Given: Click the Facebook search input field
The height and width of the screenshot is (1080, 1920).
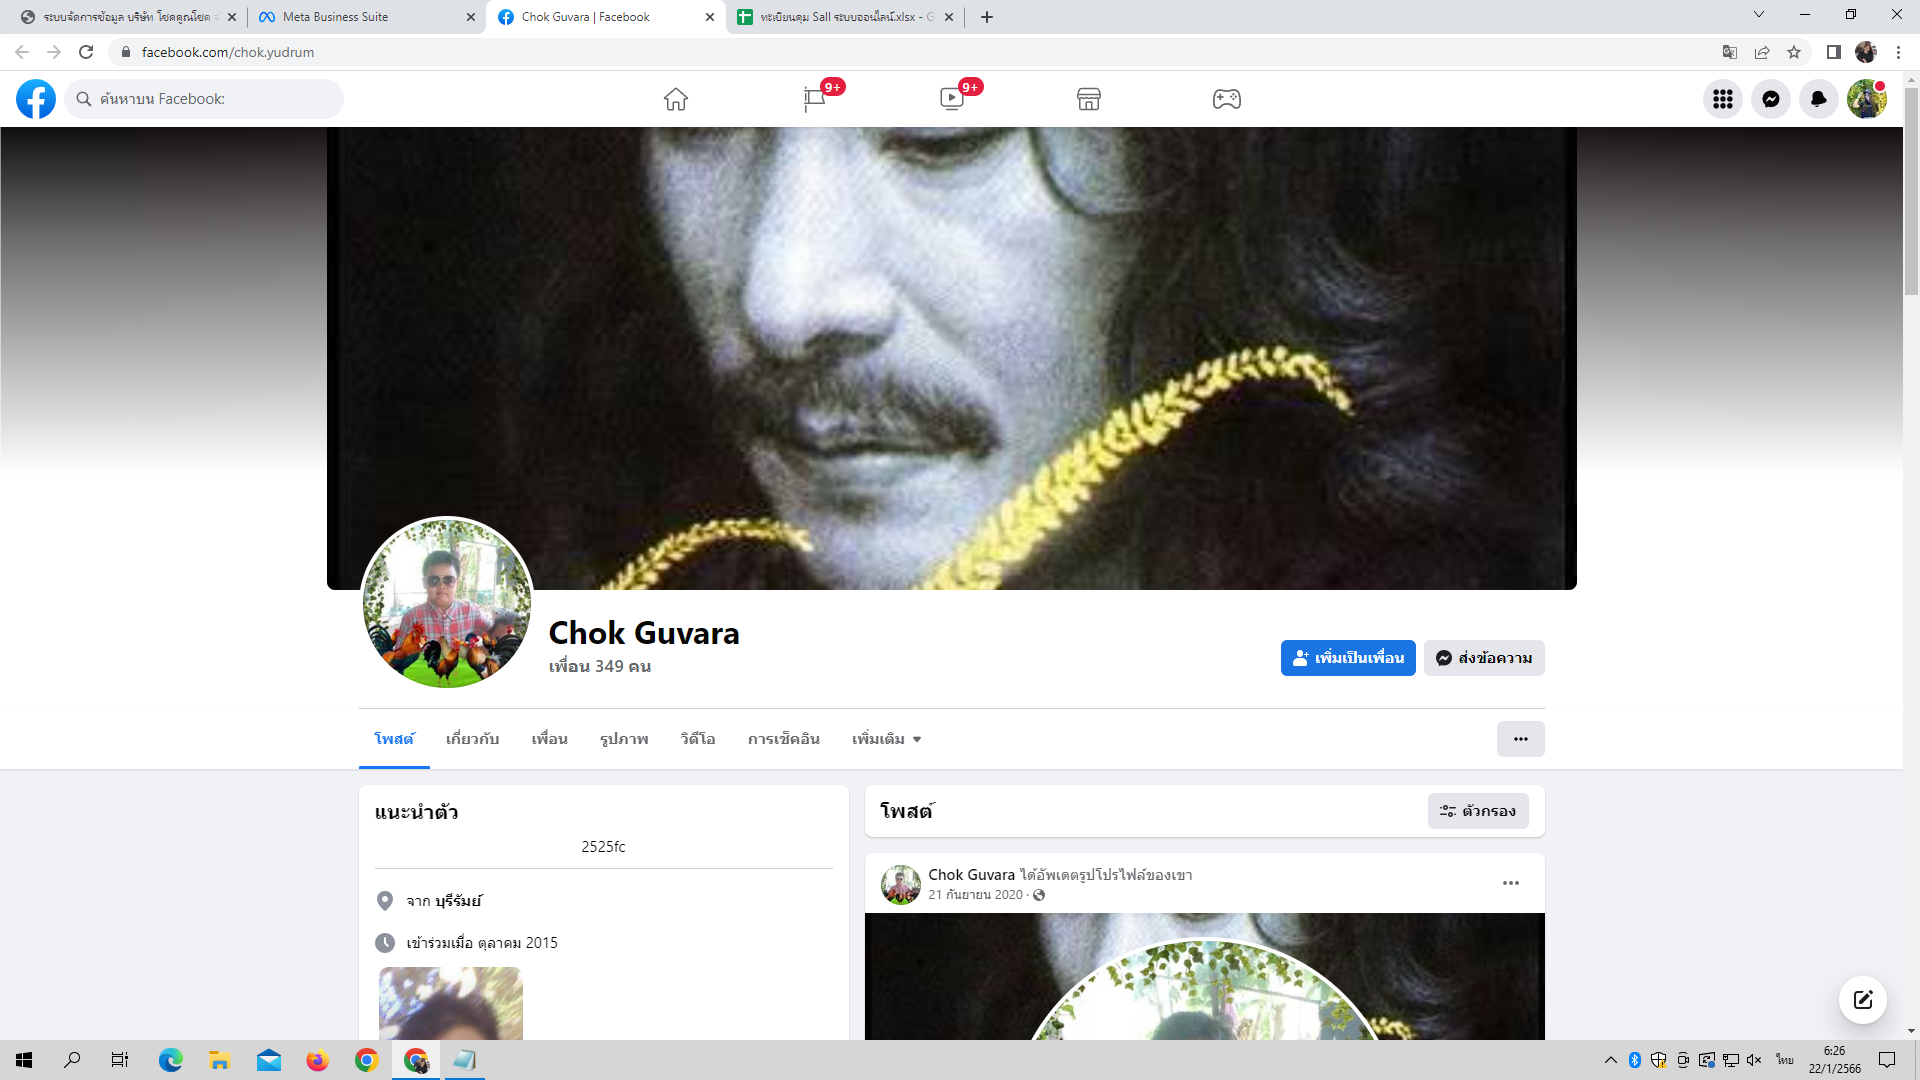Looking at the screenshot, I should 210,99.
